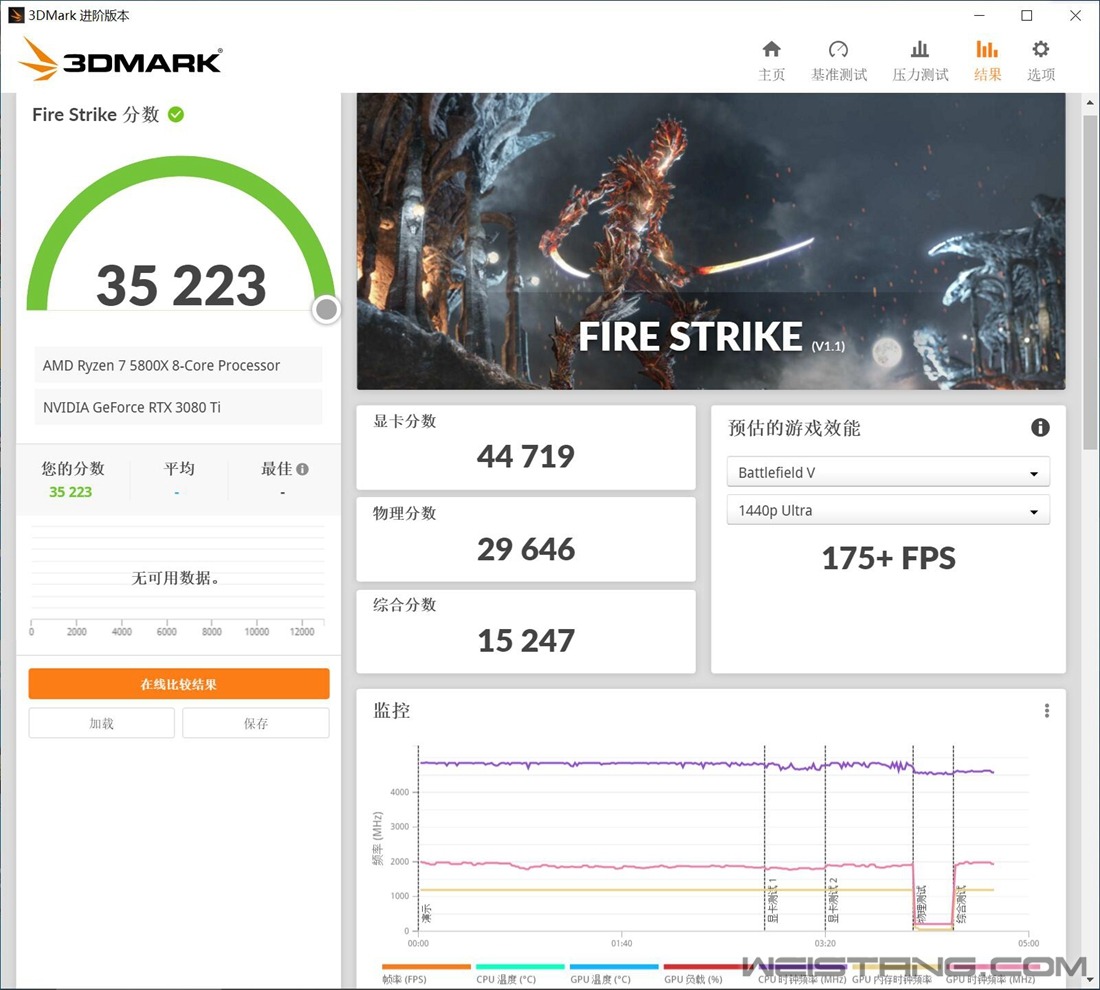Click the green validation checkmark beside Fire Strike 分数
Image resolution: width=1100 pixels, height=990 pixels.
click(x=176, y=114)
